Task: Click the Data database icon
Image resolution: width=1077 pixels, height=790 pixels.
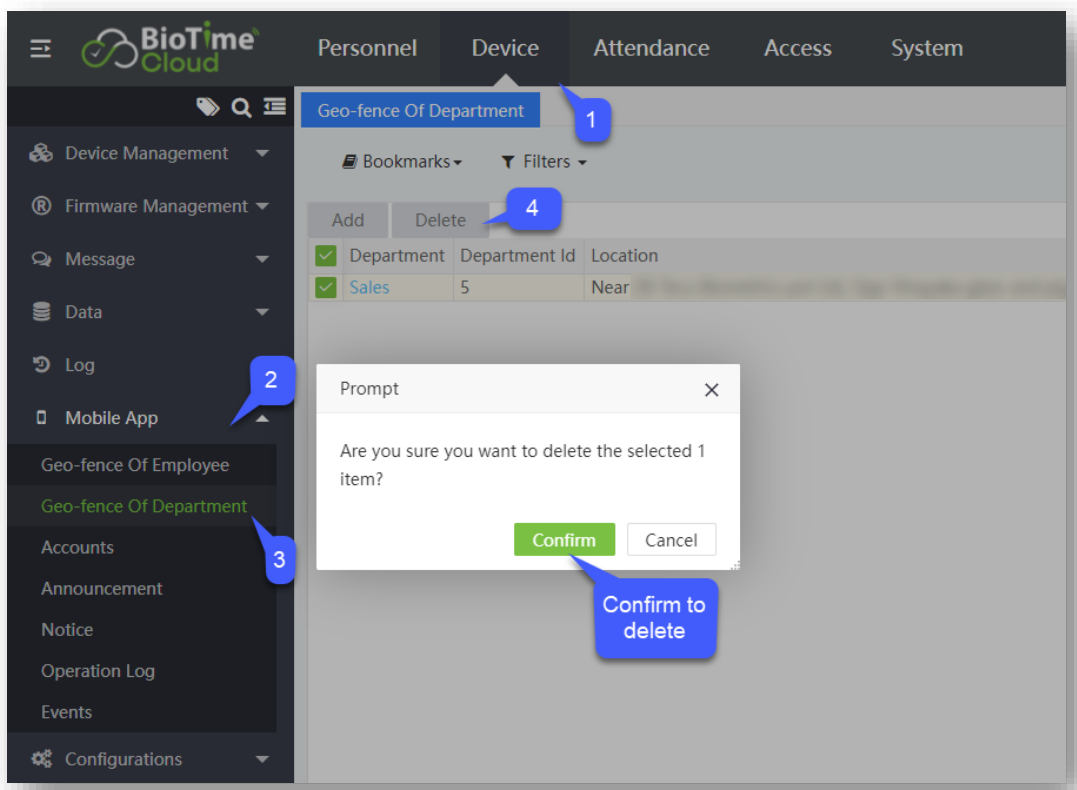Action: tap(41, 312)
